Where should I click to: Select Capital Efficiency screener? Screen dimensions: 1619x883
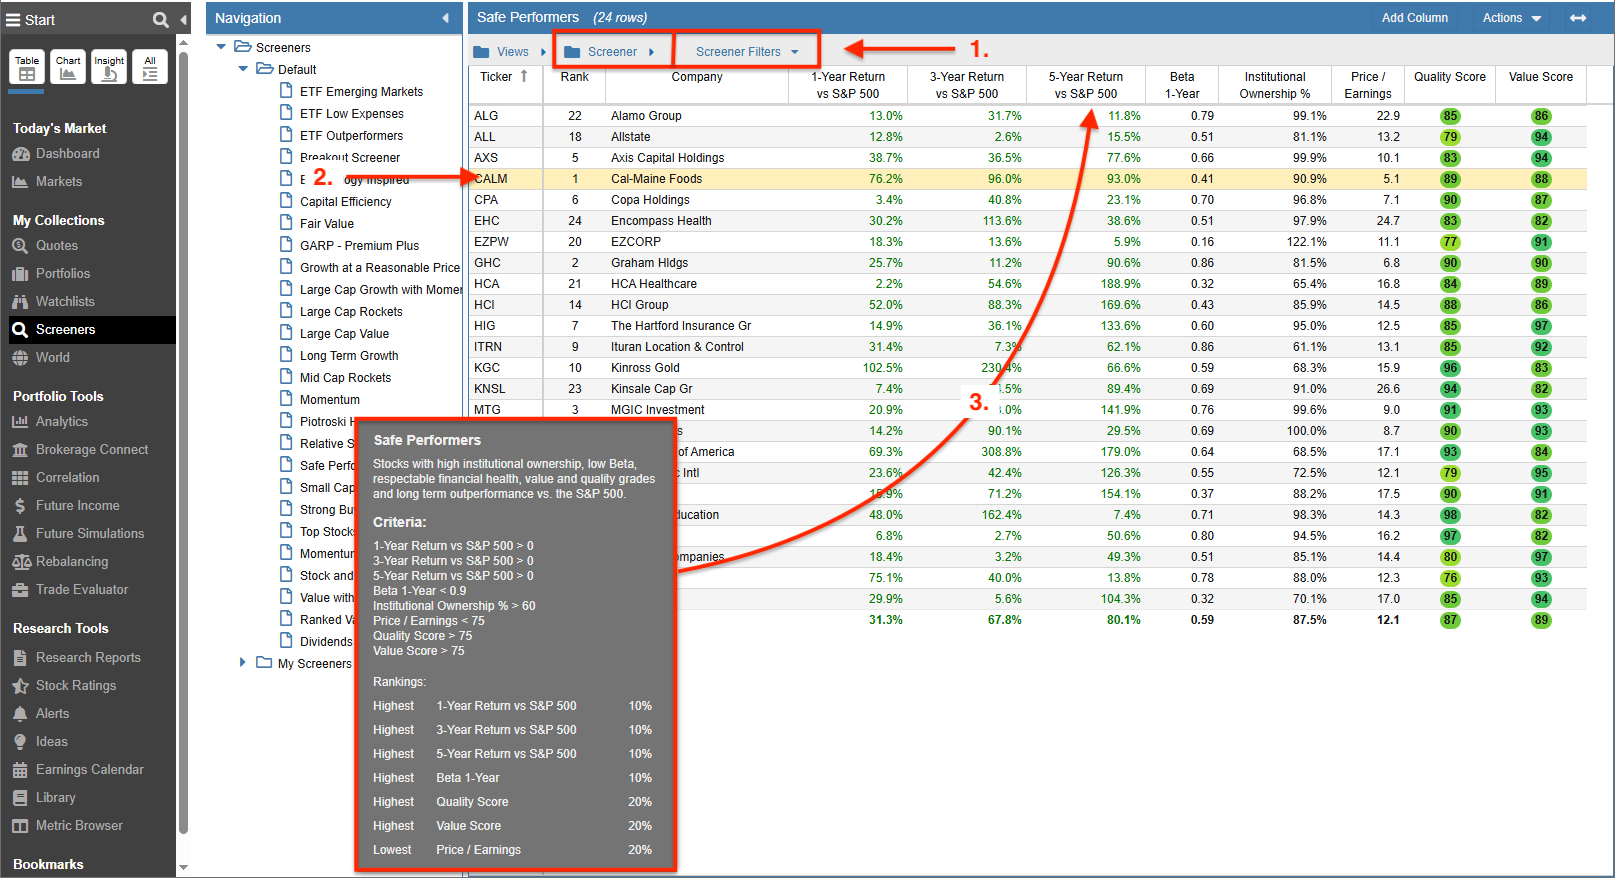pyautogui.click(x=346, y=202)
